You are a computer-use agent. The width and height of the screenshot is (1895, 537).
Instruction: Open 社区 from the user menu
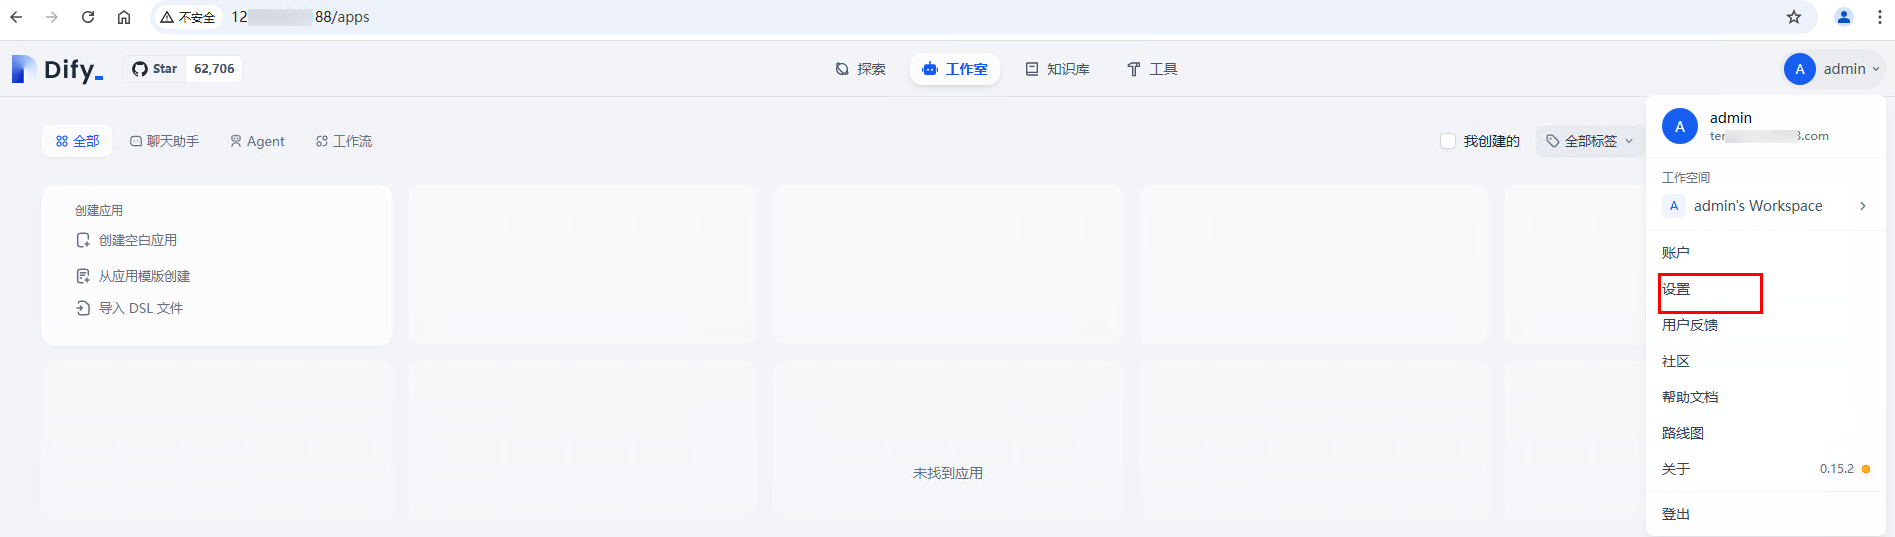pos(1765,361)
